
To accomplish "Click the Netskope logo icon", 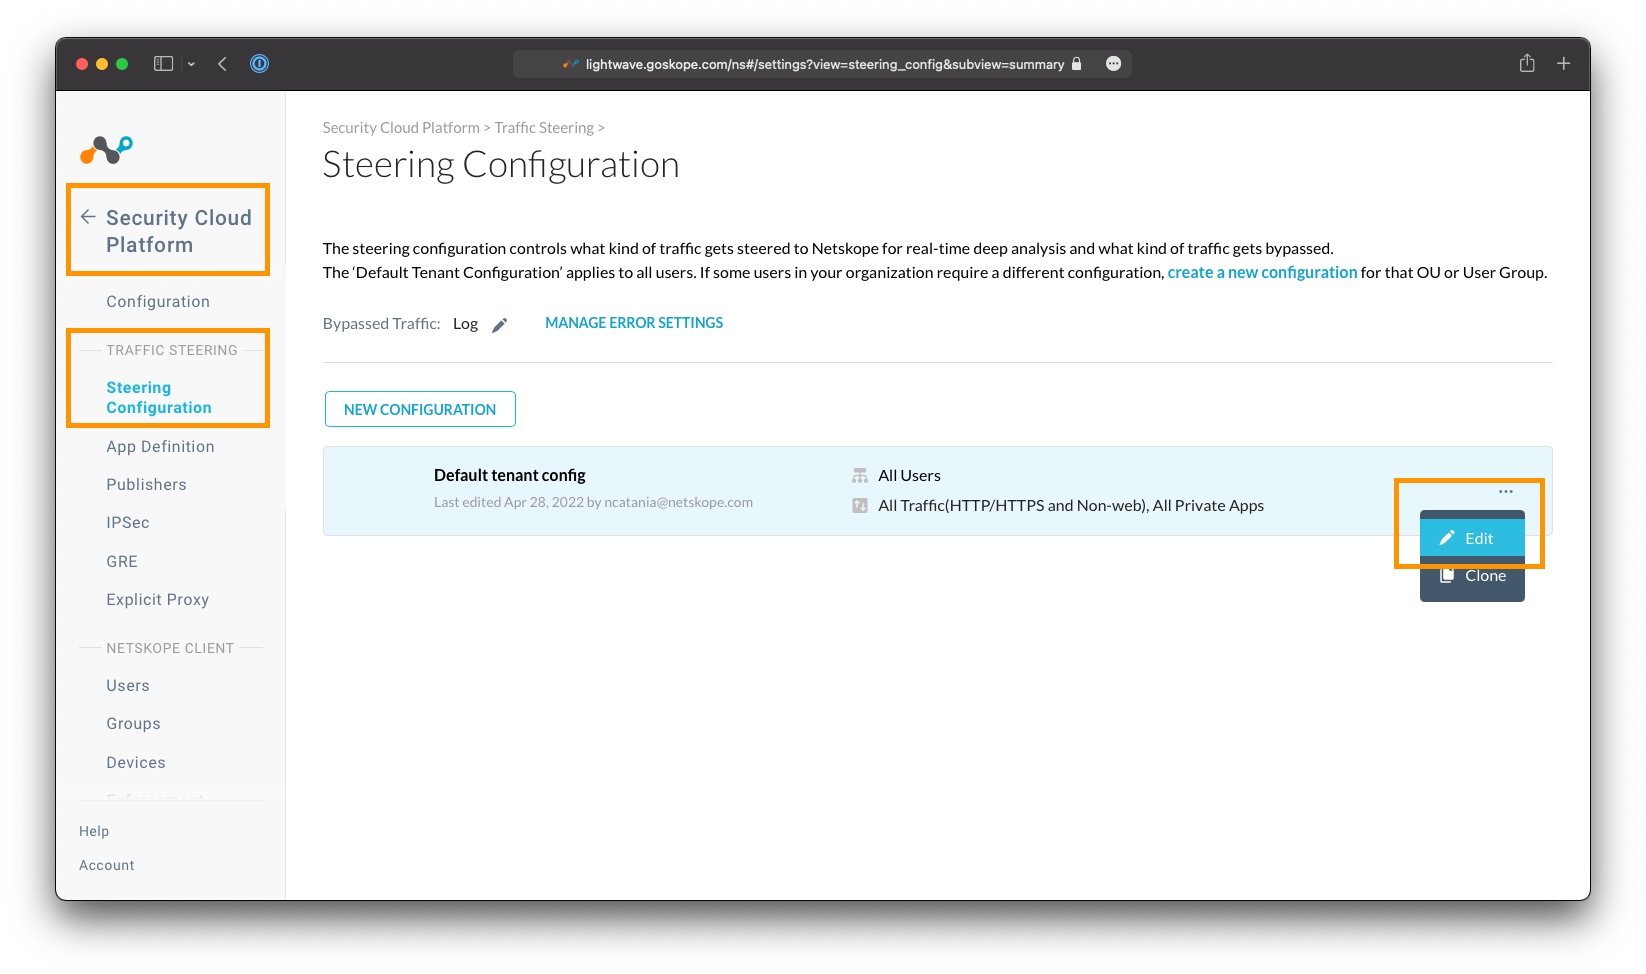I will (106, 149).
